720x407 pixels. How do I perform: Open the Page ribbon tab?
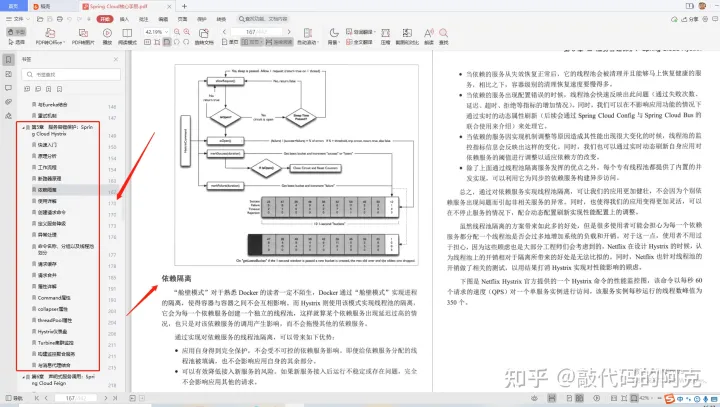(182, 19)
